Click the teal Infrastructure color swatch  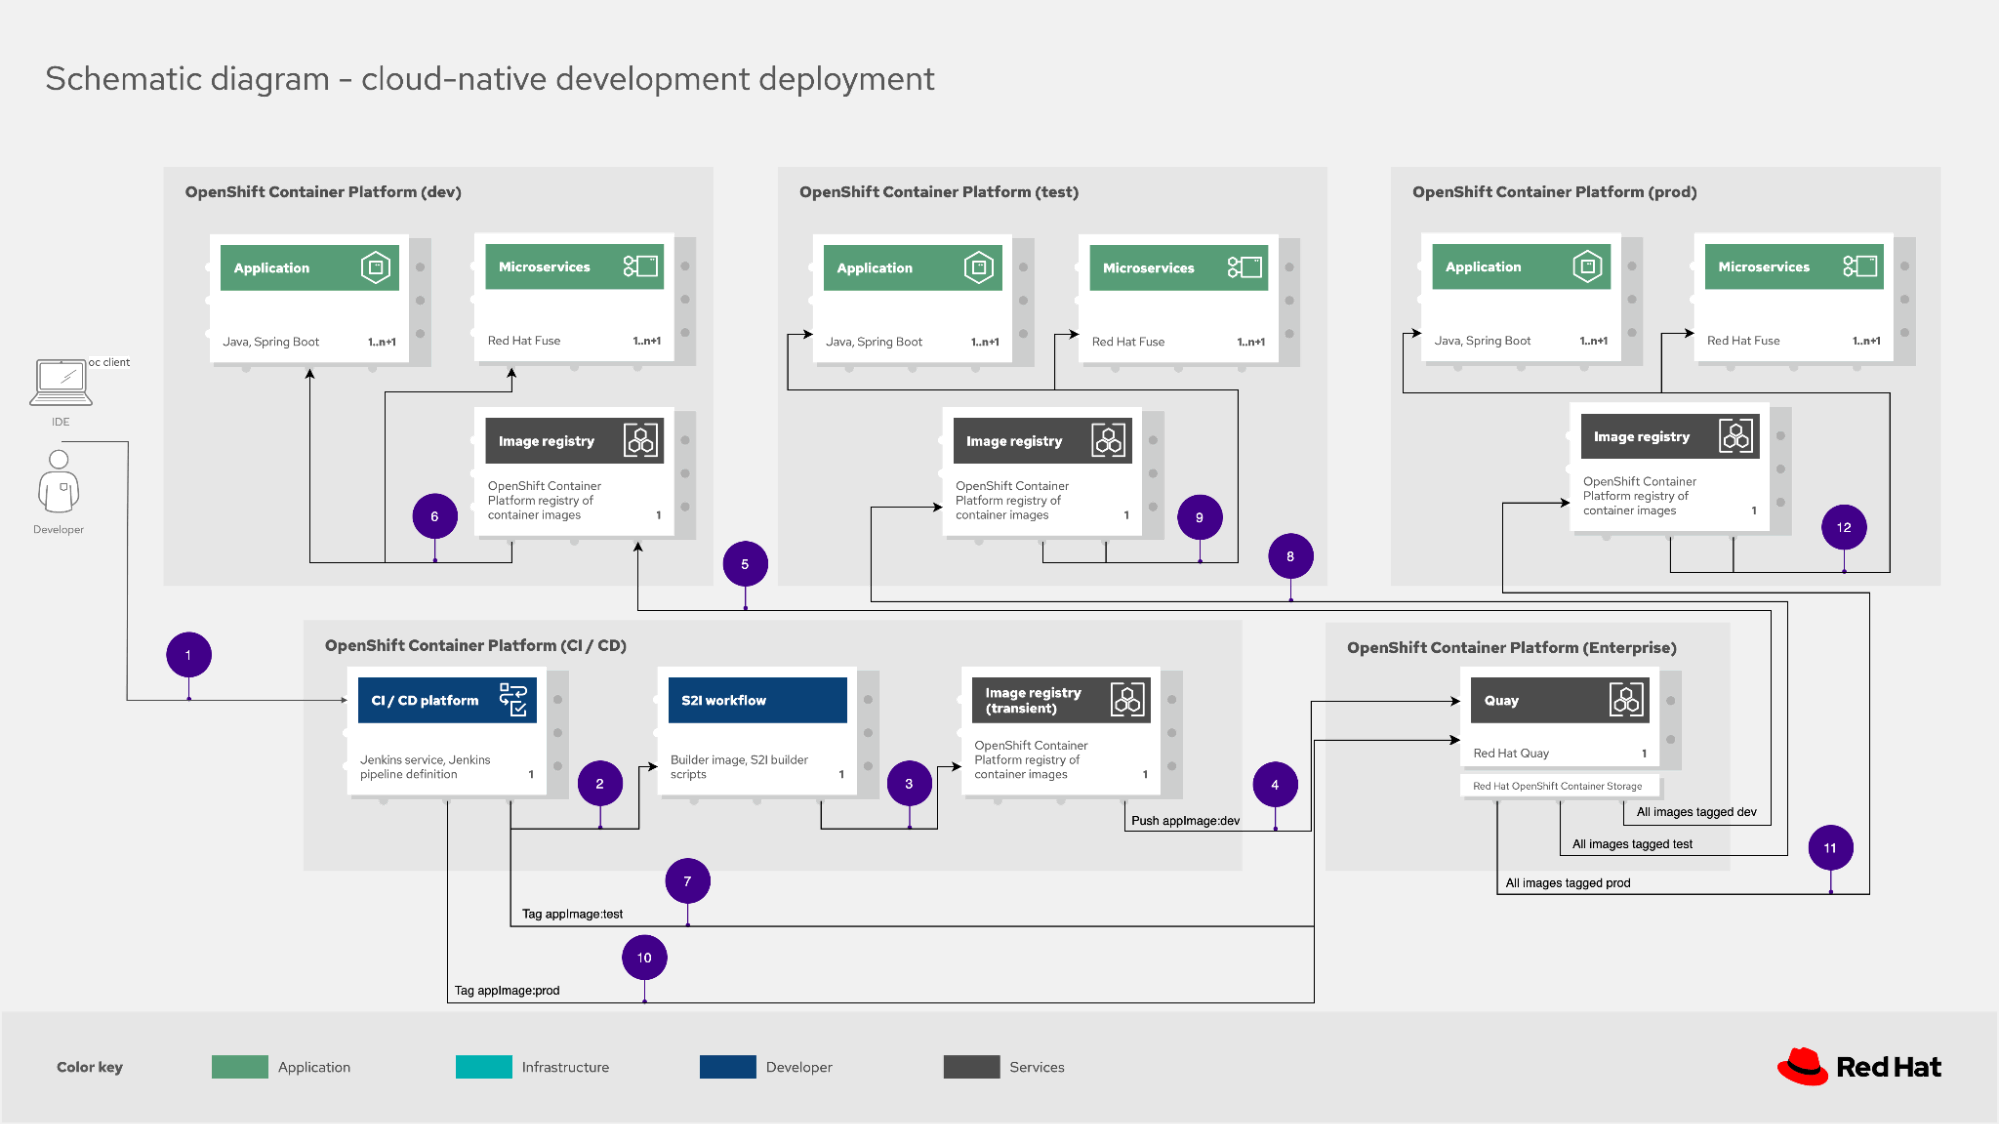[484, 1067]
